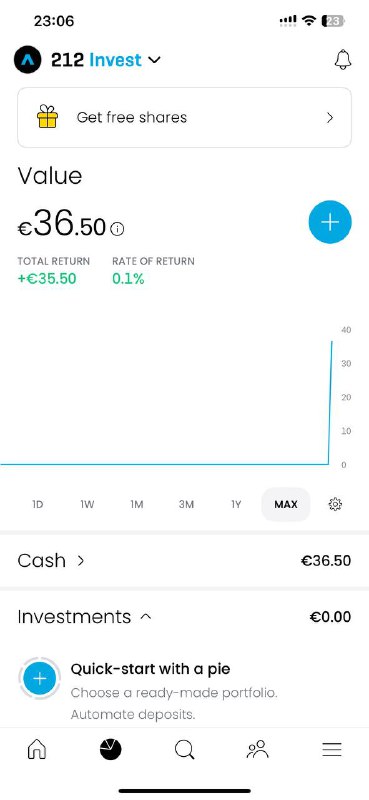The height and width of the screenshot is (800, 369).
Task: Select the 1M chart range
Action: [136, 505]
